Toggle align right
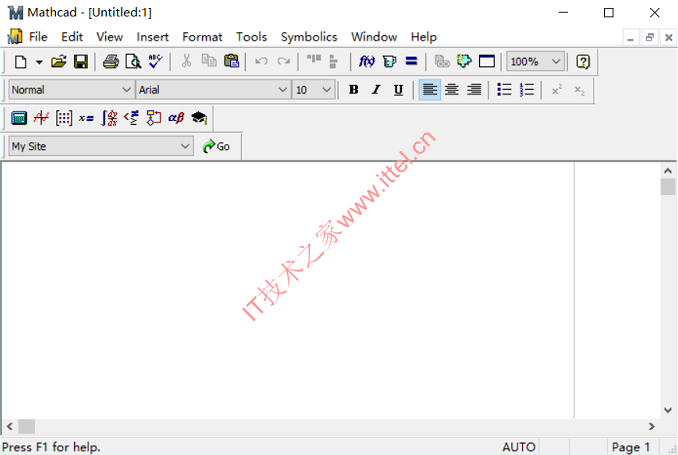678x455 pixels. coord(474,90)
